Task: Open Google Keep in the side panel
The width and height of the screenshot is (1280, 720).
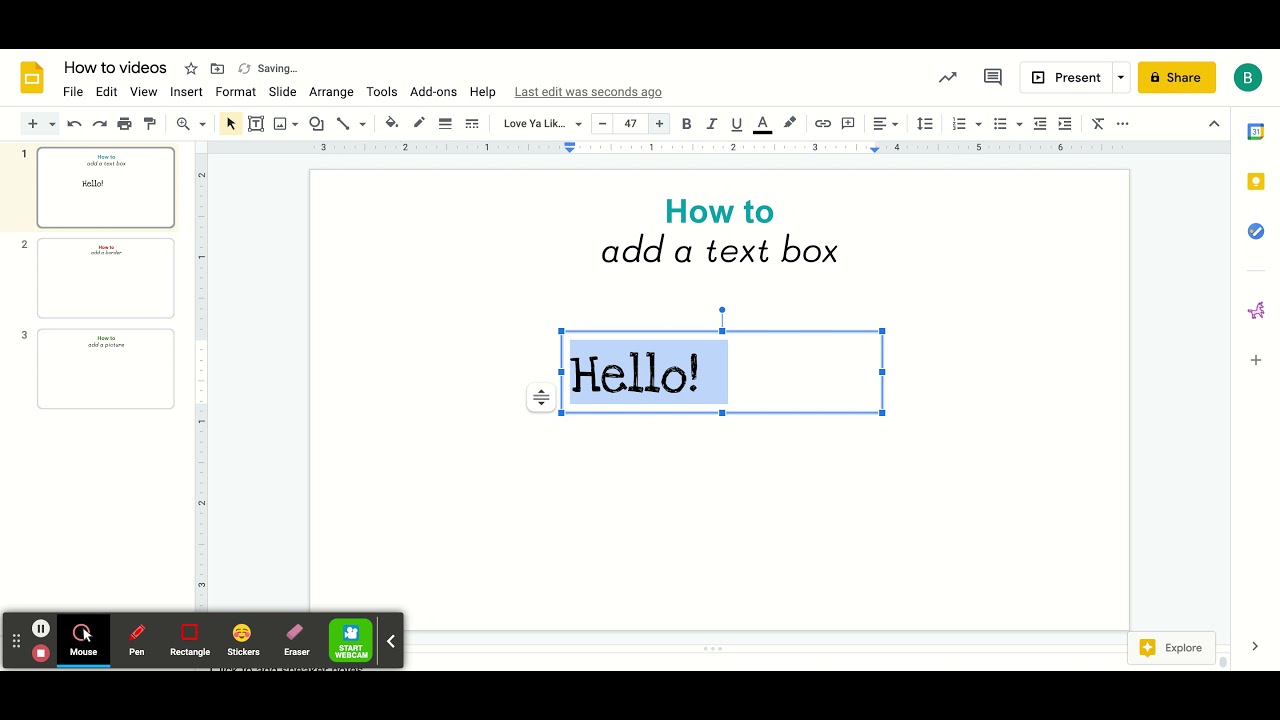Action: click(x=1256, y=181)
